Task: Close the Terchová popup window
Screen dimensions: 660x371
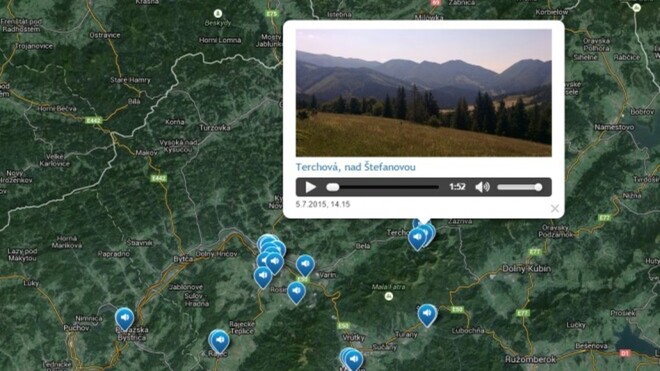Action: (555, 208)
